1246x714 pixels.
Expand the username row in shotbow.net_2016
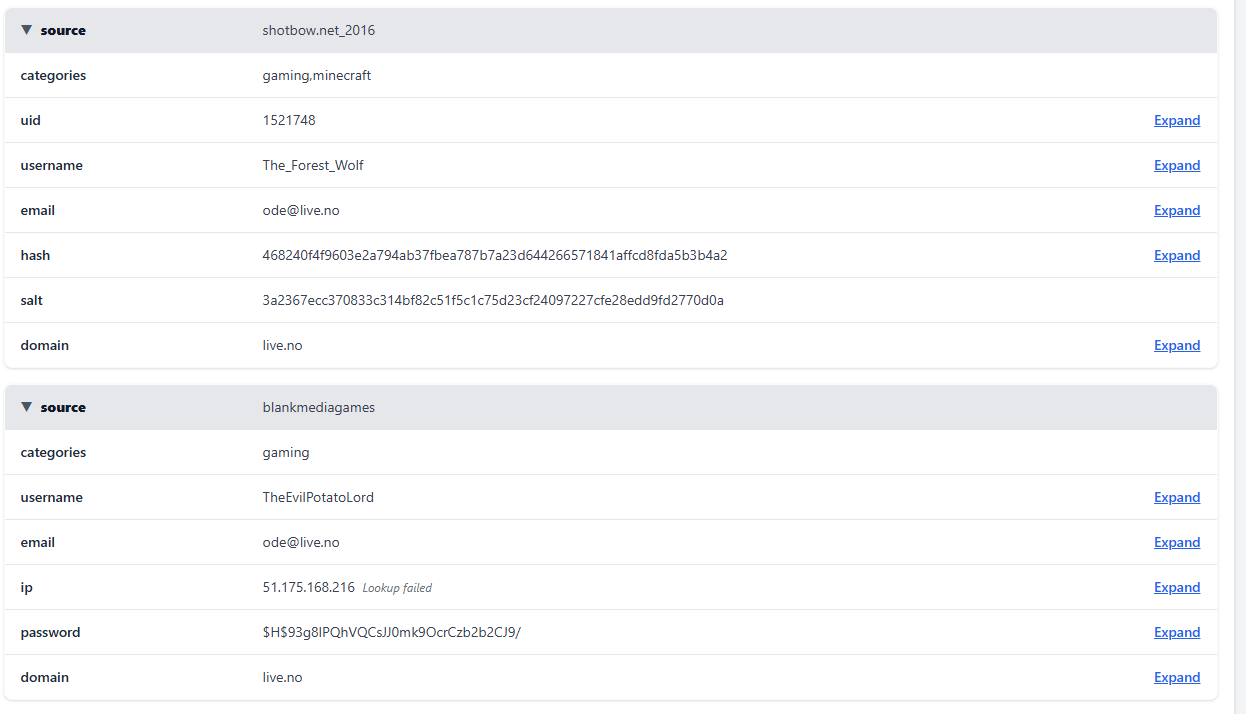pos(1176,165)
